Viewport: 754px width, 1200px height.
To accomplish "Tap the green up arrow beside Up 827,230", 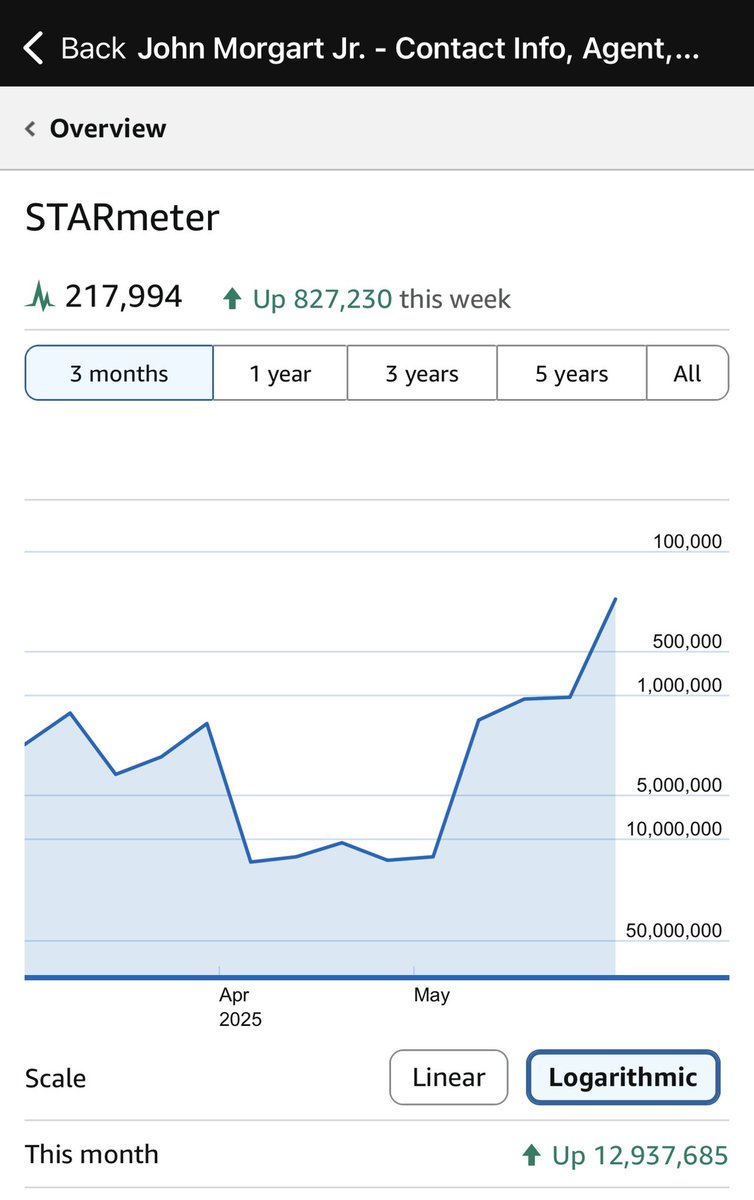I will click(232, 298).
